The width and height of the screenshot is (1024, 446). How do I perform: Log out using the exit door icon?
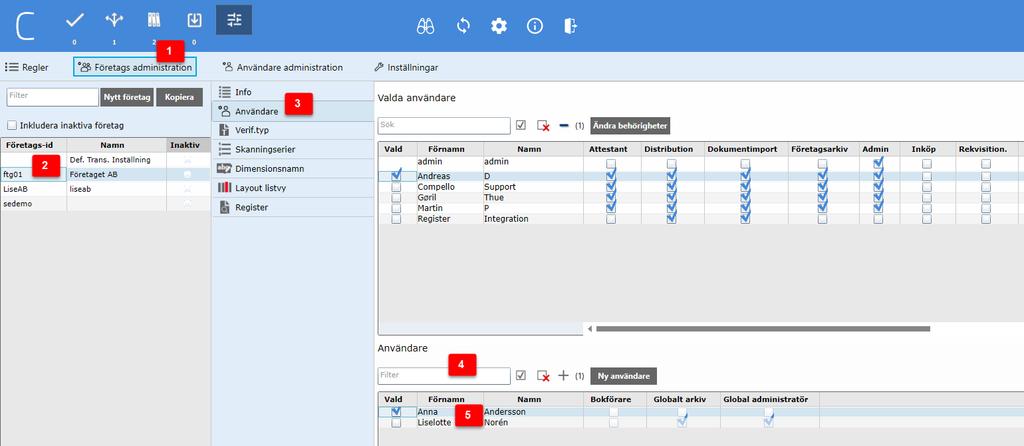[x=570, y=26]
